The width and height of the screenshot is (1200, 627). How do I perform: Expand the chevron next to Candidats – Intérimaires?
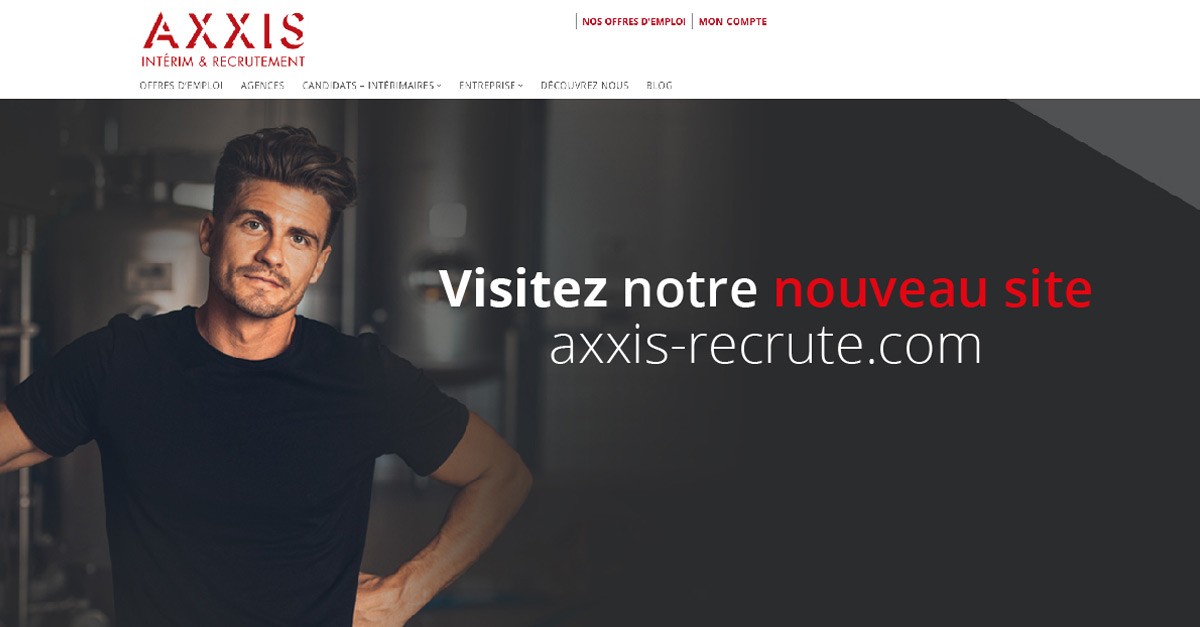pos(438,86)
